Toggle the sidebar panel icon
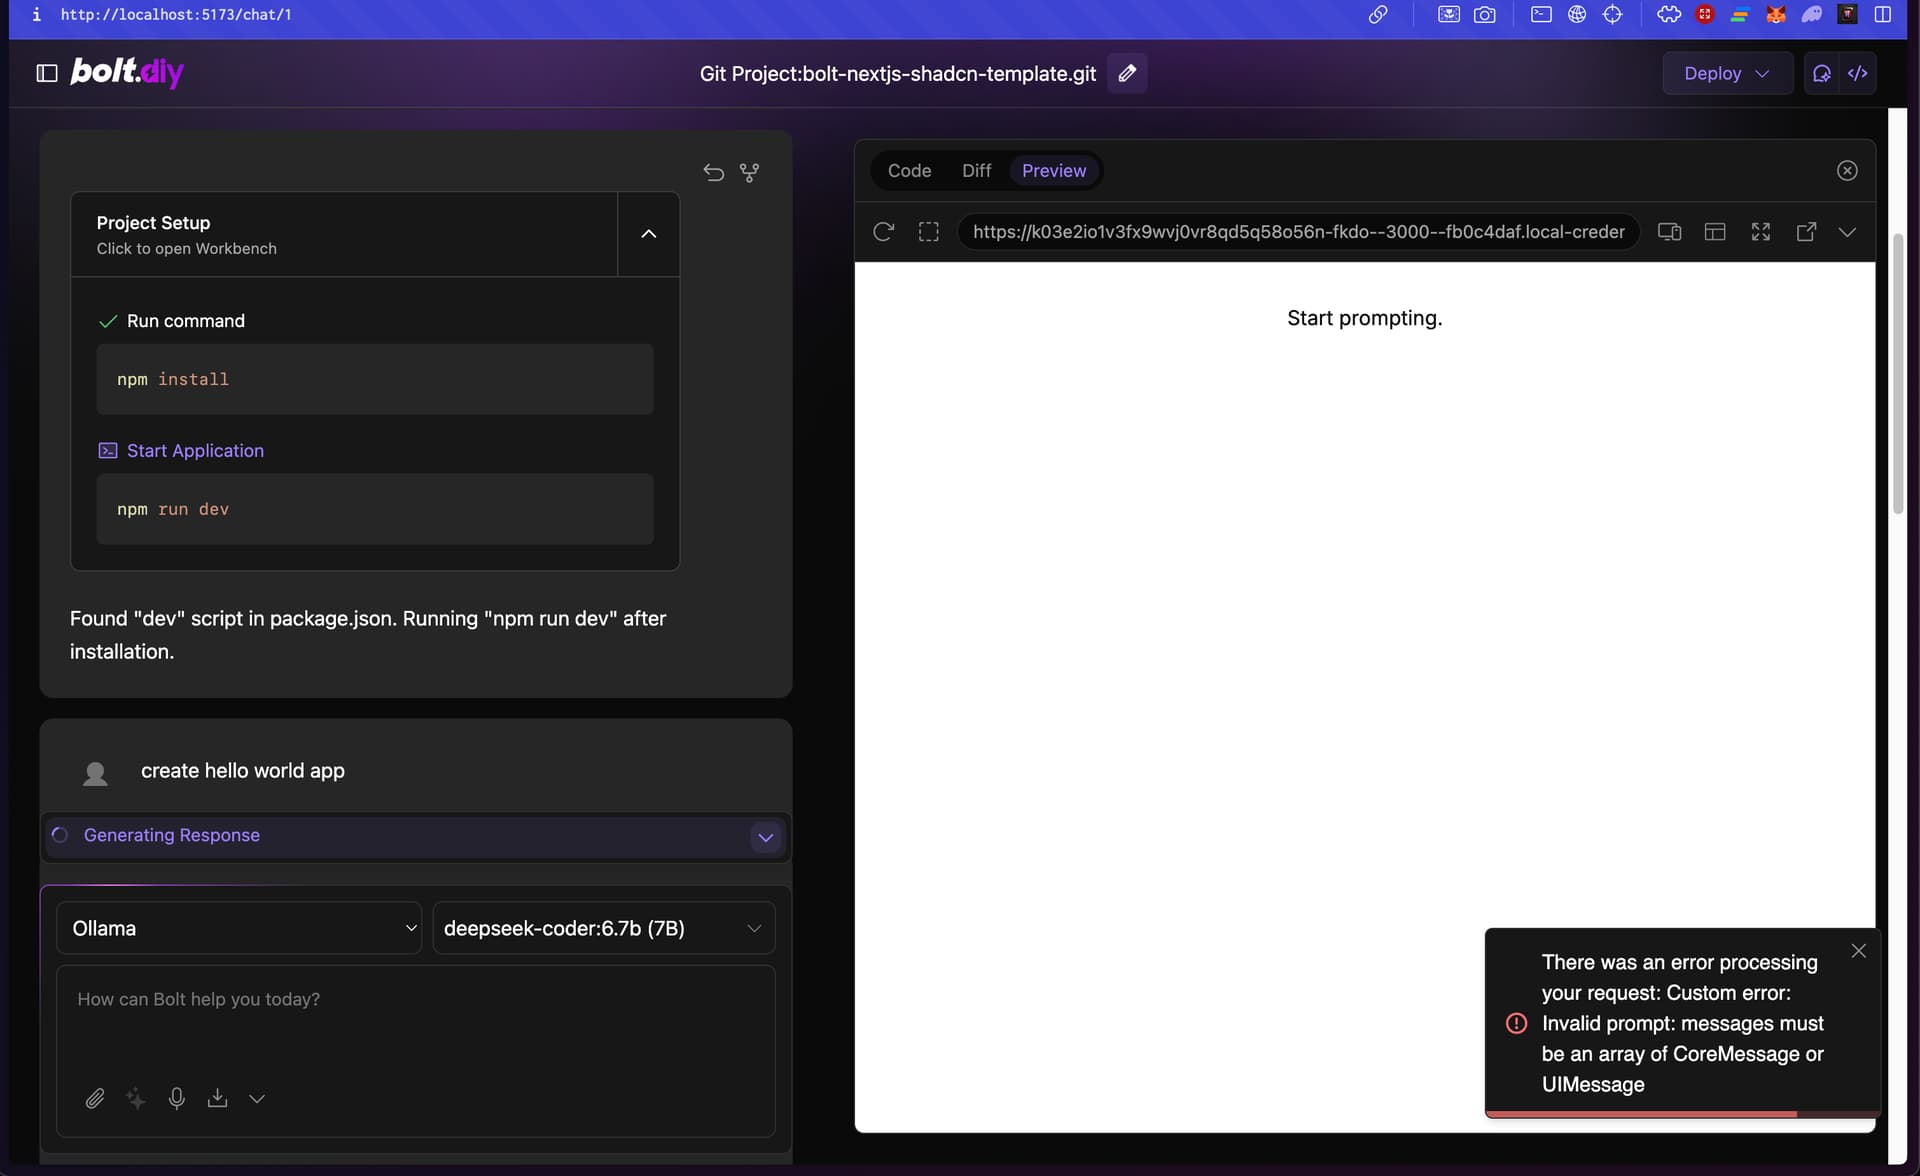Screen dimensions: 1920x1176 [47, 73]
